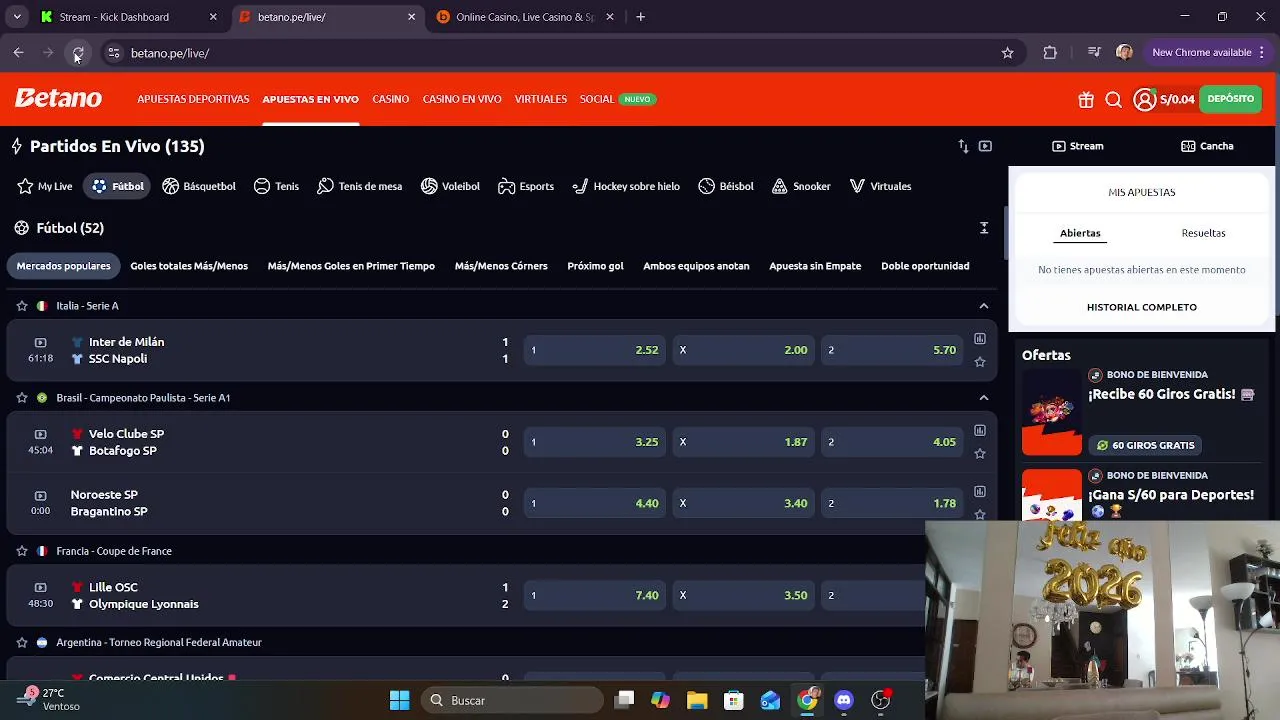This screenshot has height=720, width=1280.
Task: Open stream icon for Velo Clube SP match
Action: [40, 434]
